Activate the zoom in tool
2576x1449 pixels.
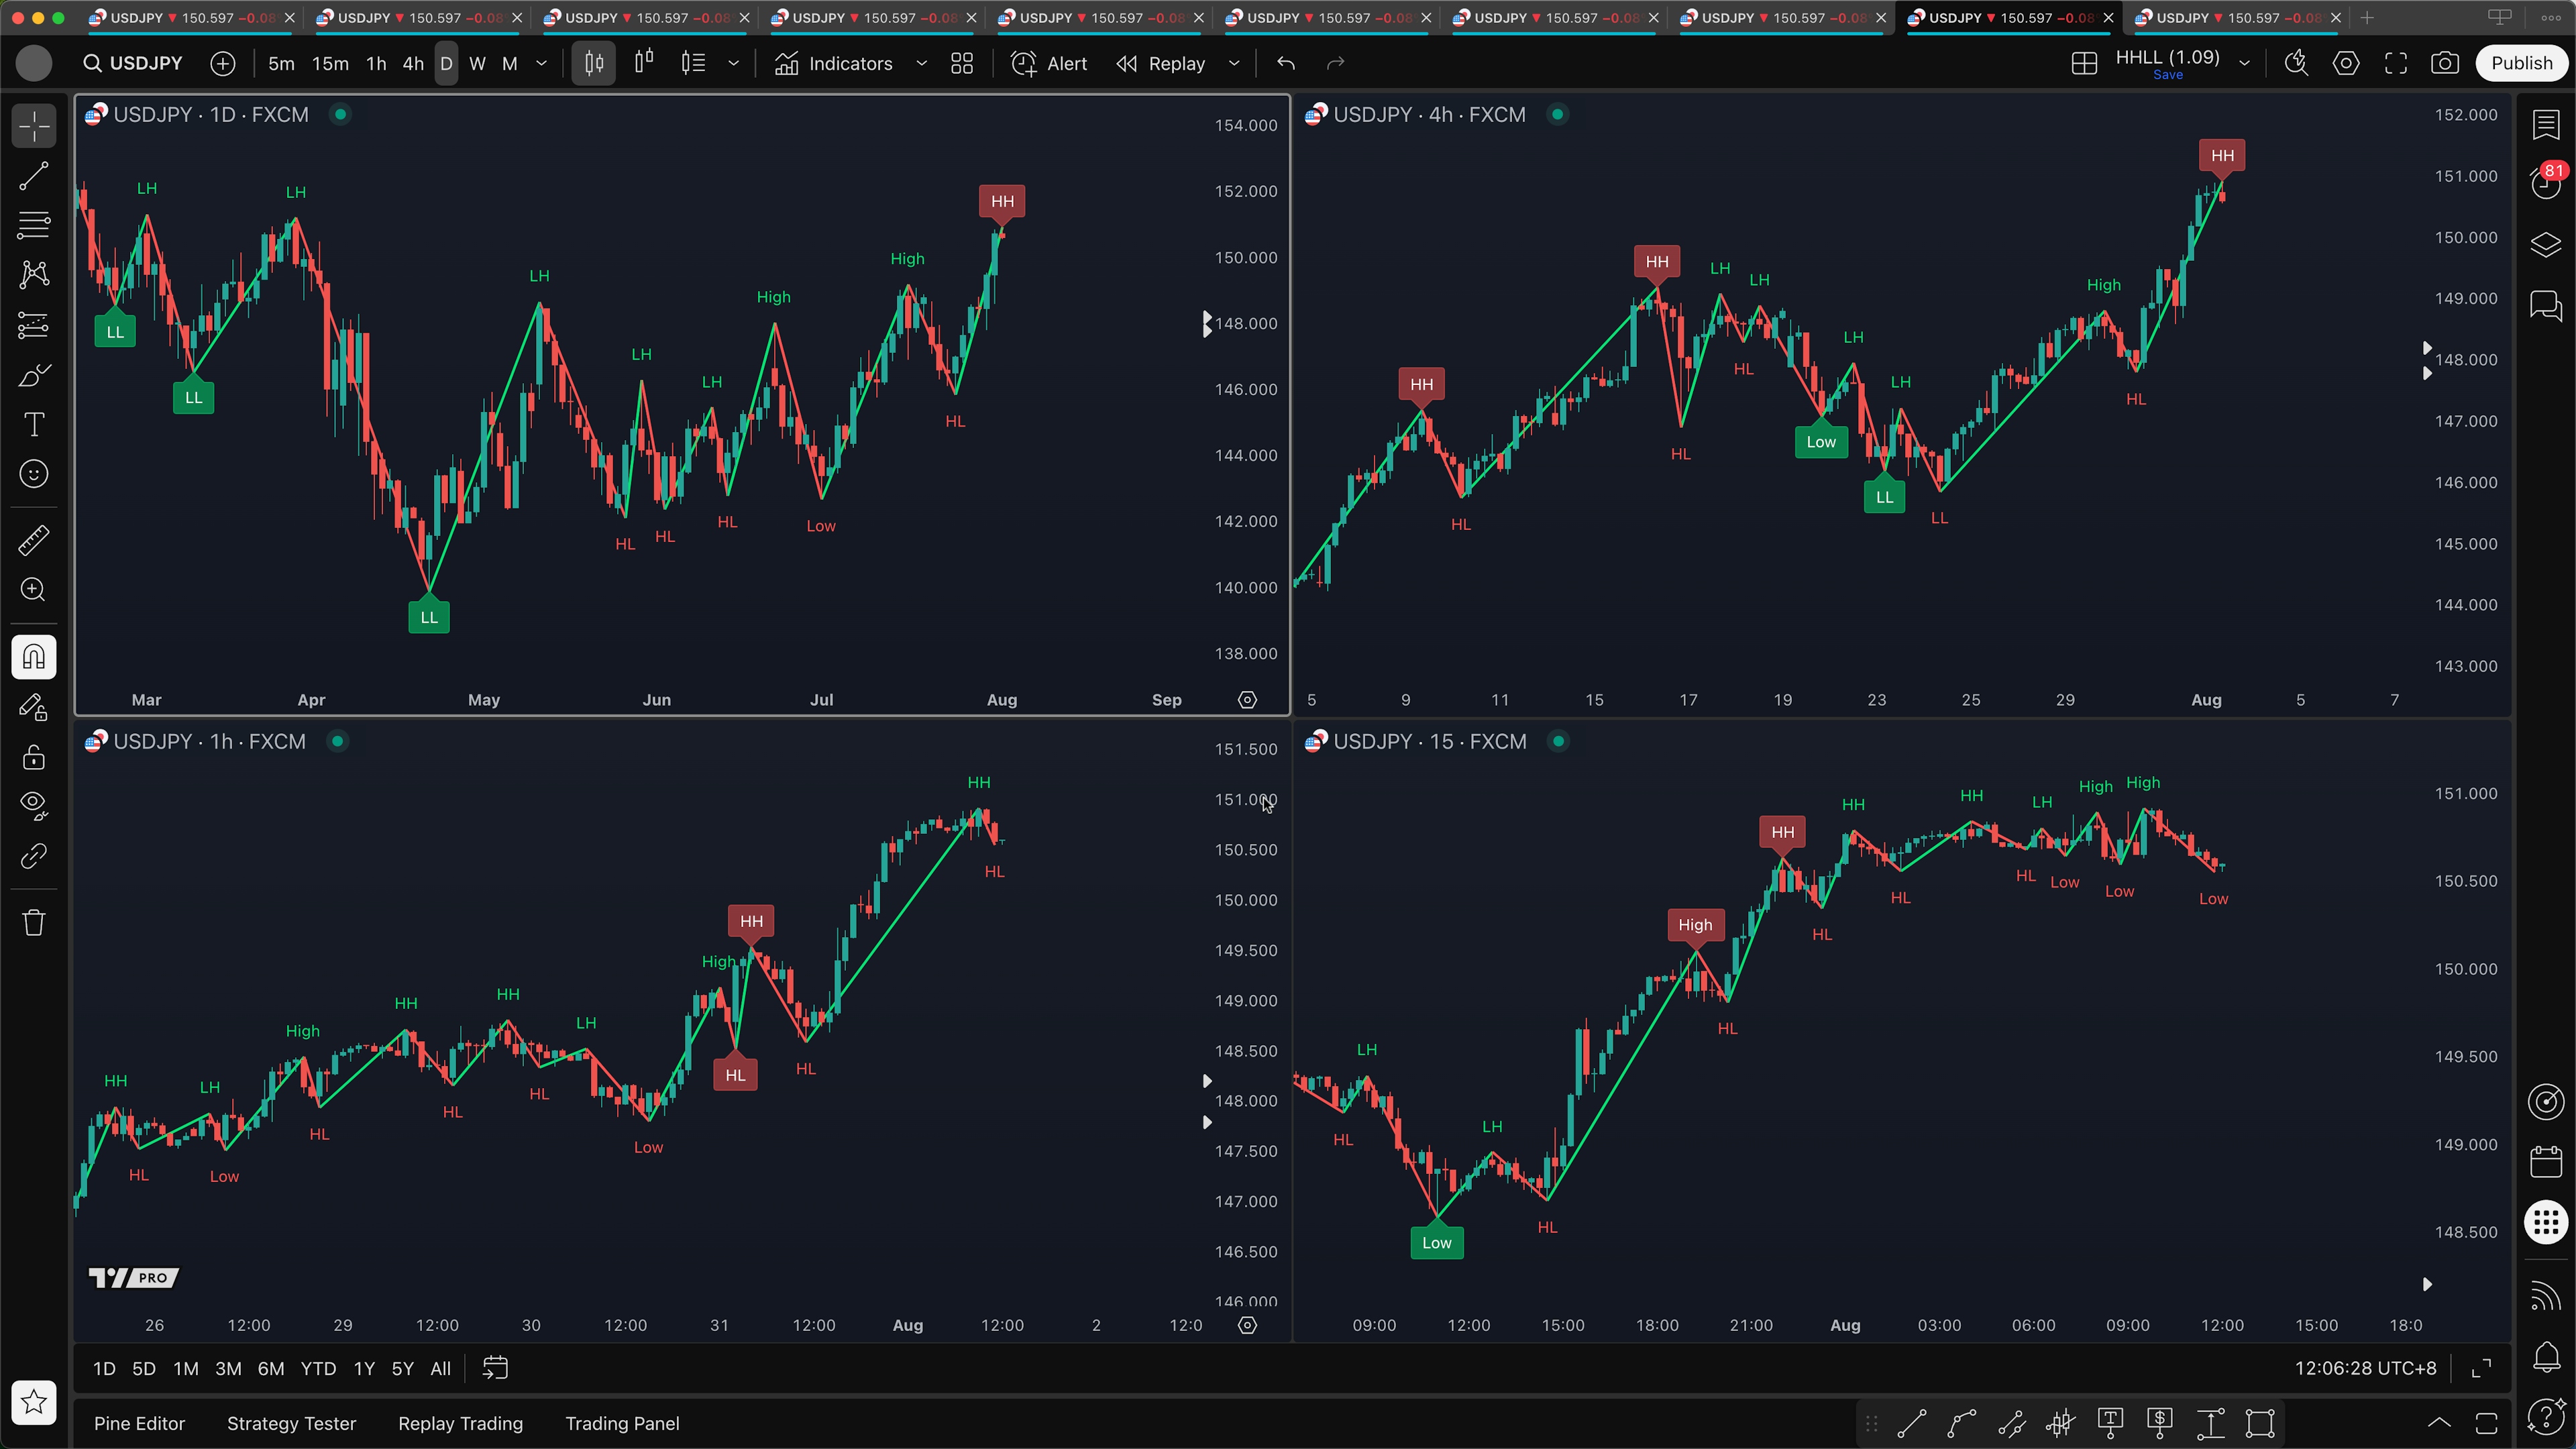[x=34, y=590]
